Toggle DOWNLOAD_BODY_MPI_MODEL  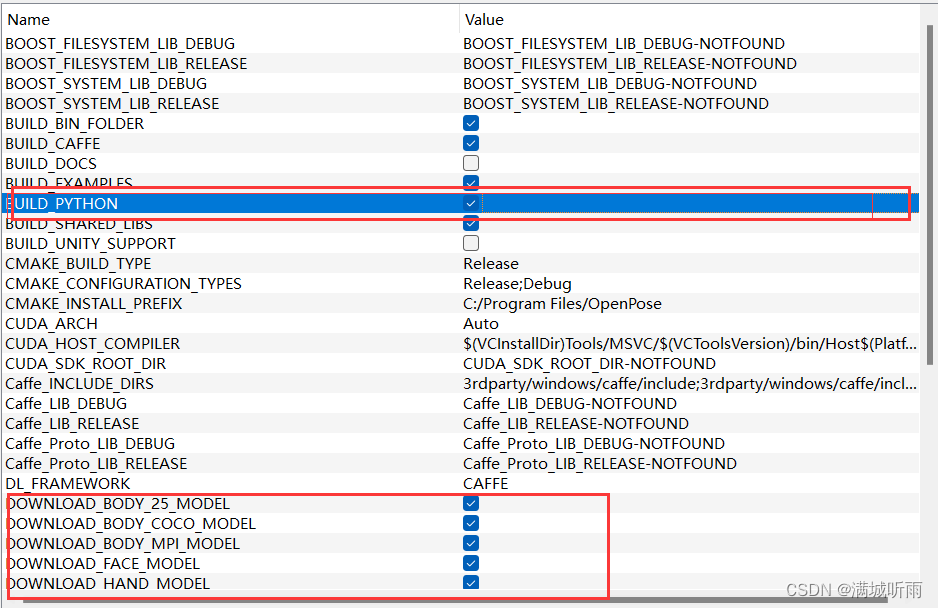click(470, 542)
